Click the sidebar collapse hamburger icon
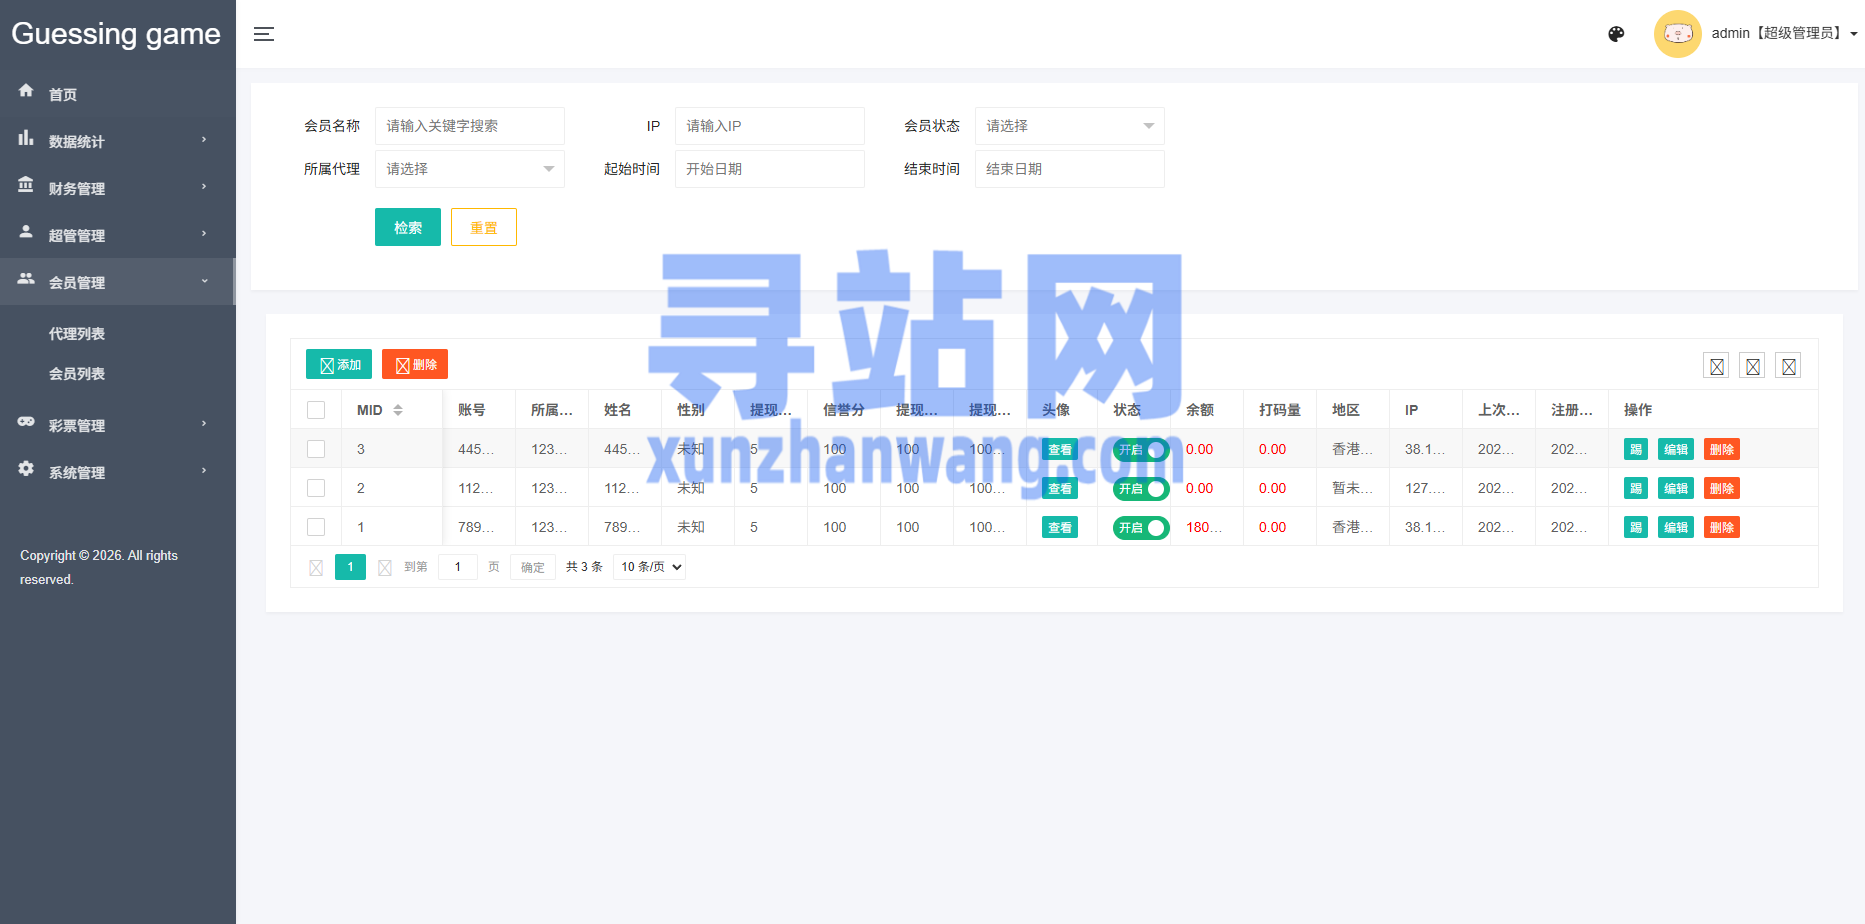1865x924 pixels. (x=264, y=34)
